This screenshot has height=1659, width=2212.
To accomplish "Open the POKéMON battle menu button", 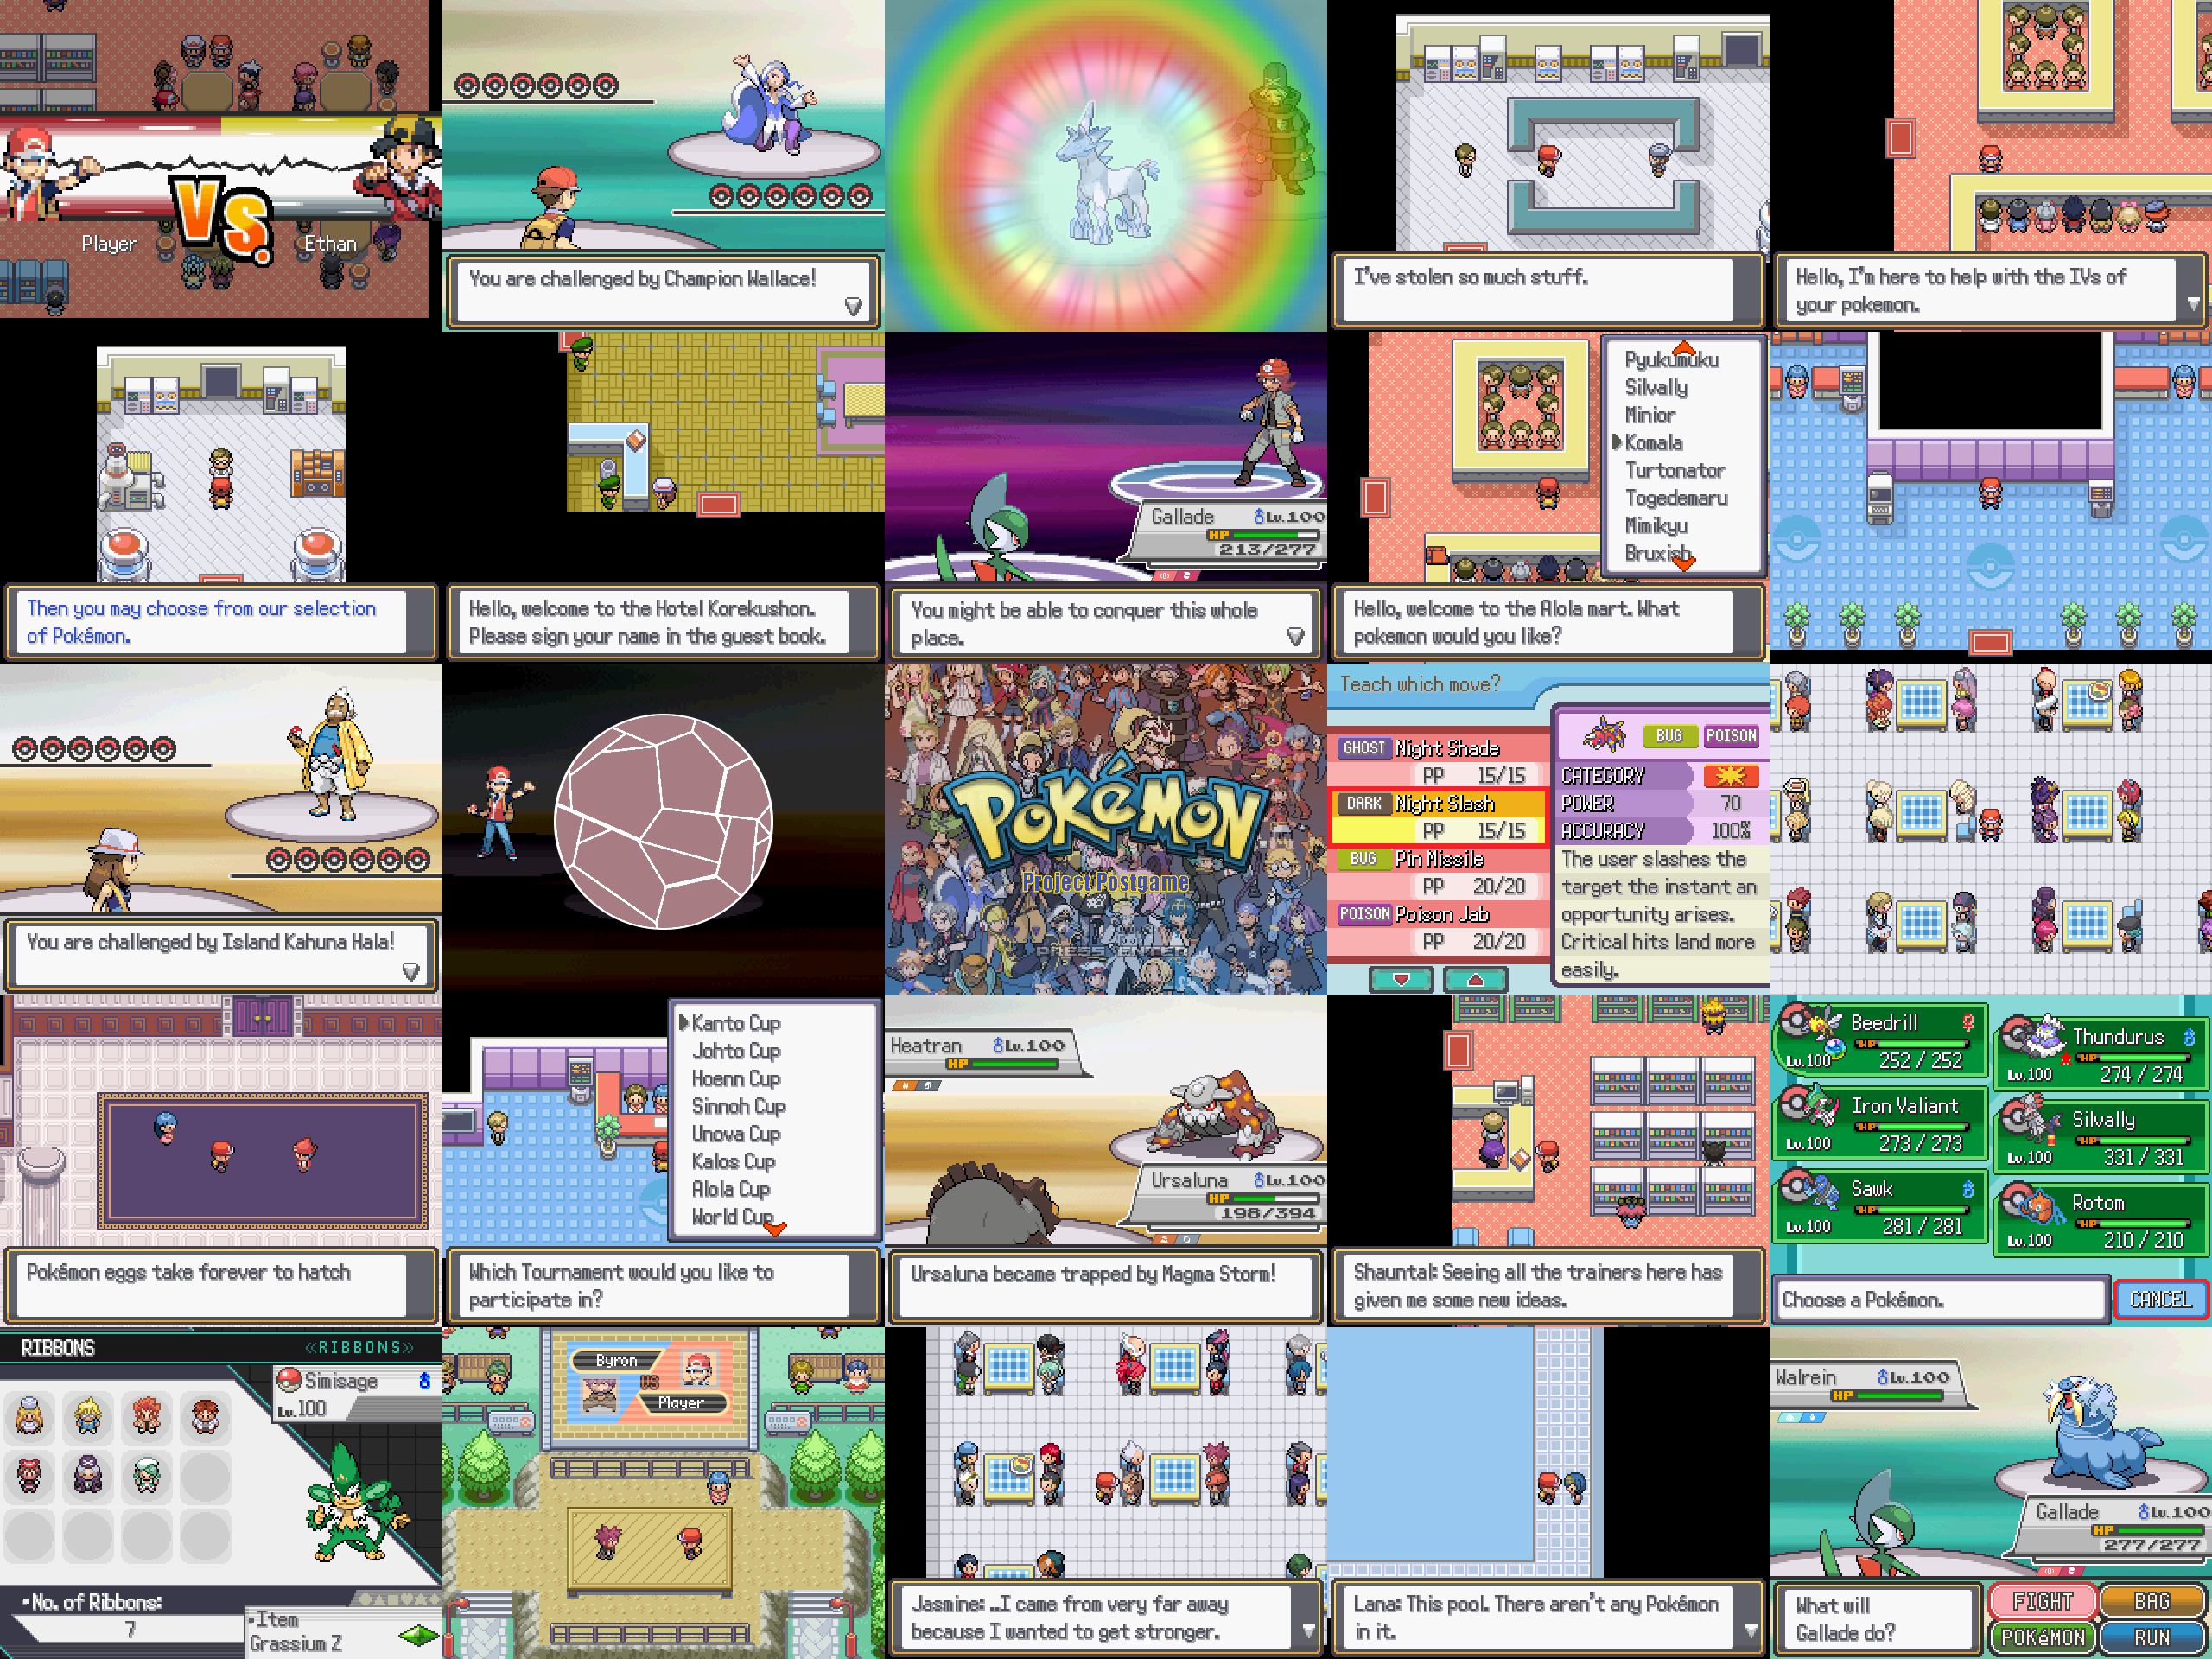I will [x=2042, y=1637].
